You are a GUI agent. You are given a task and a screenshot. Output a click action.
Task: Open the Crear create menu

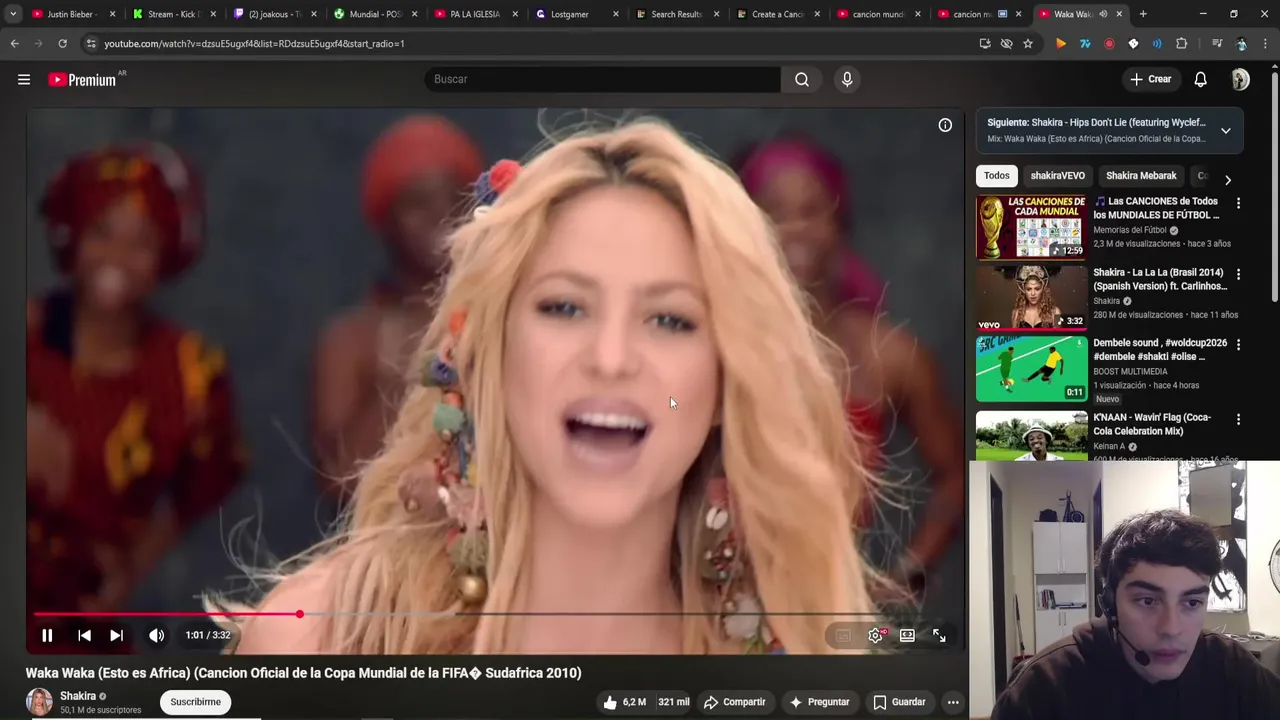[x=1150, y=79]
